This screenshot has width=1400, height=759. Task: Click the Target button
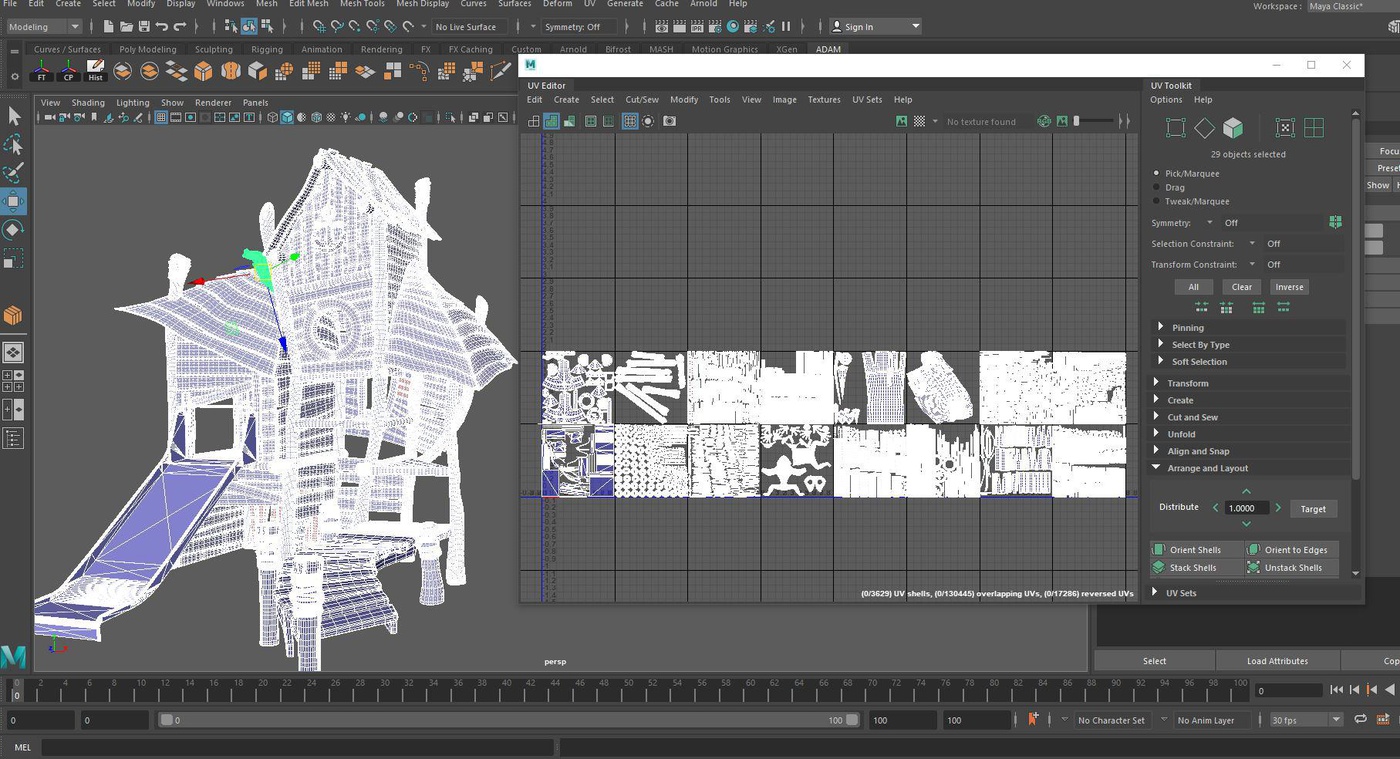(1312, 509)
